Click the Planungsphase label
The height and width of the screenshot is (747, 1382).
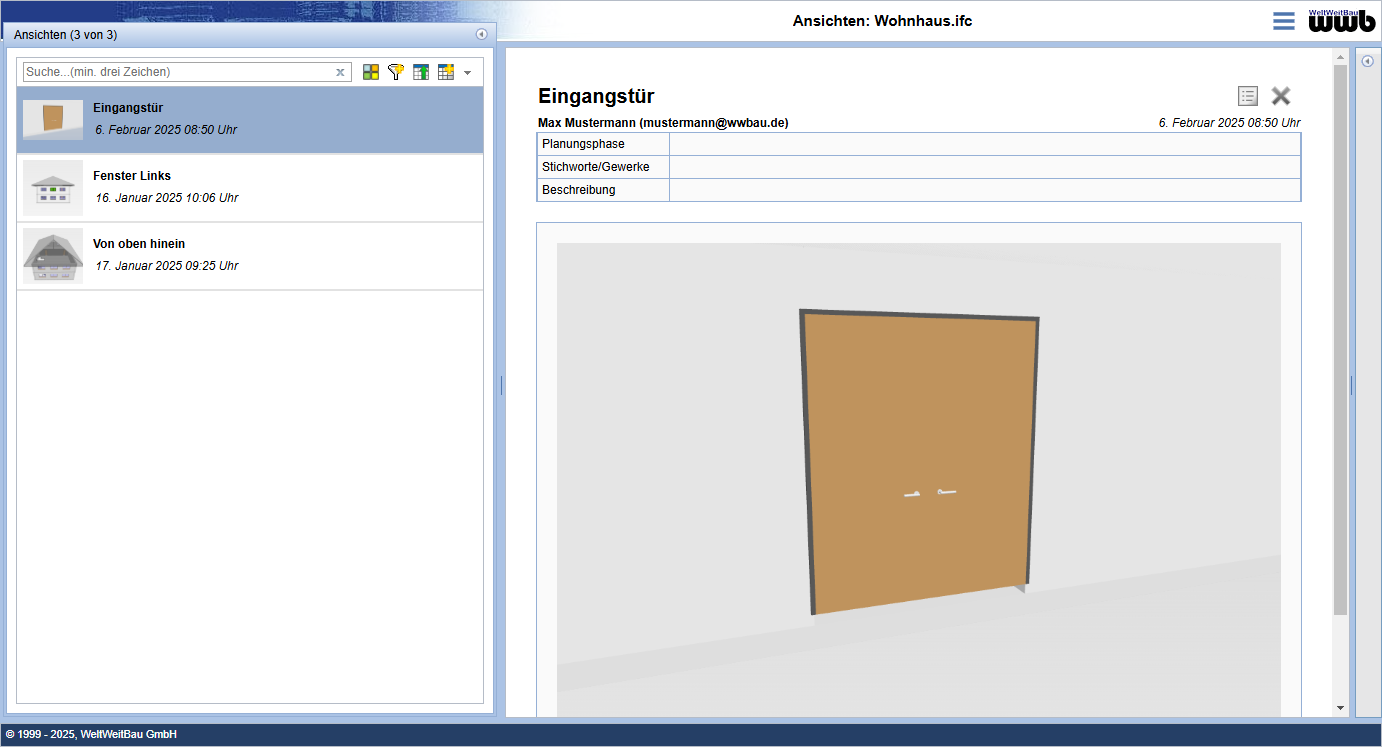[x=583, y=144]
